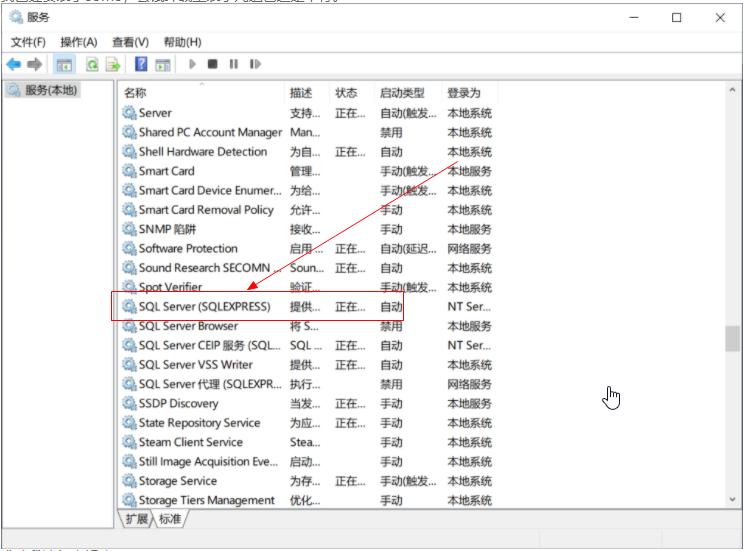Click the Properties panel toolbar icon
Screen dimensions: 743x551
tap(163, 64)
